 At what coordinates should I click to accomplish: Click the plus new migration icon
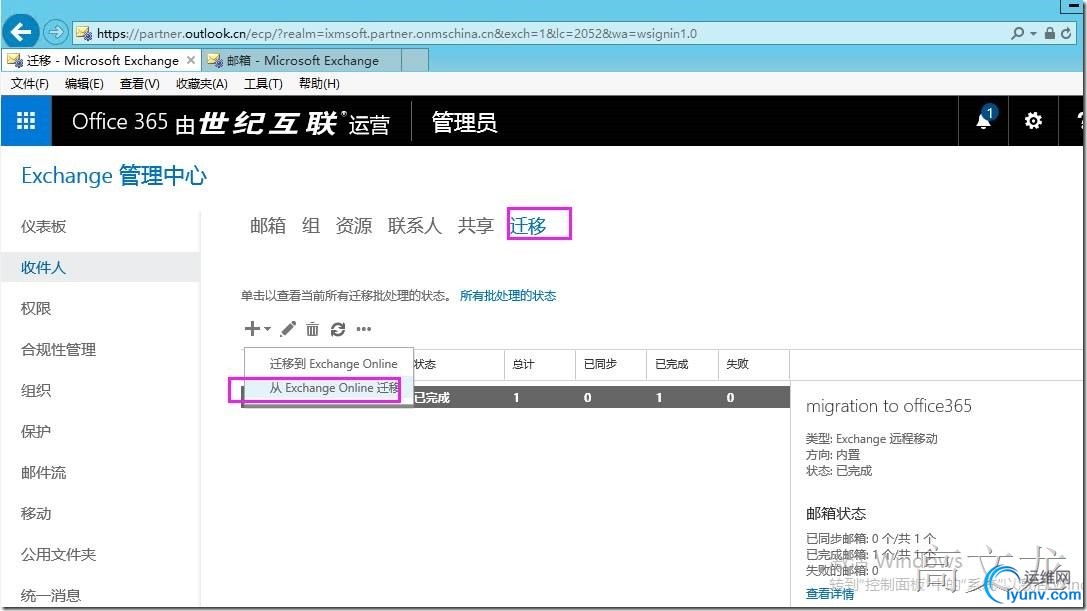[252, 328]
